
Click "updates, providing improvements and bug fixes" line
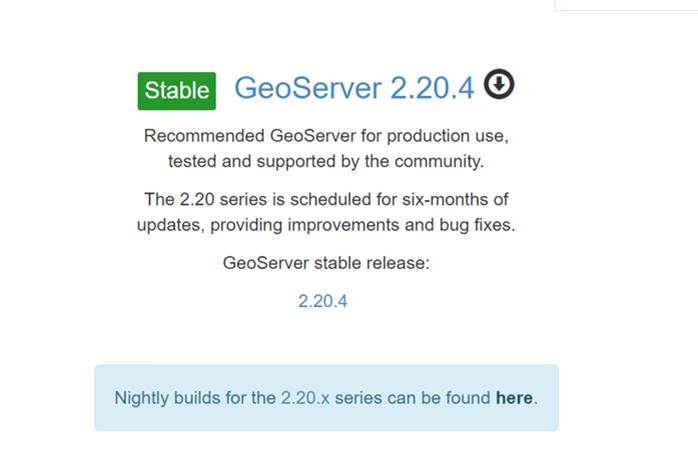pyautogui.click(x=326, y=225)
